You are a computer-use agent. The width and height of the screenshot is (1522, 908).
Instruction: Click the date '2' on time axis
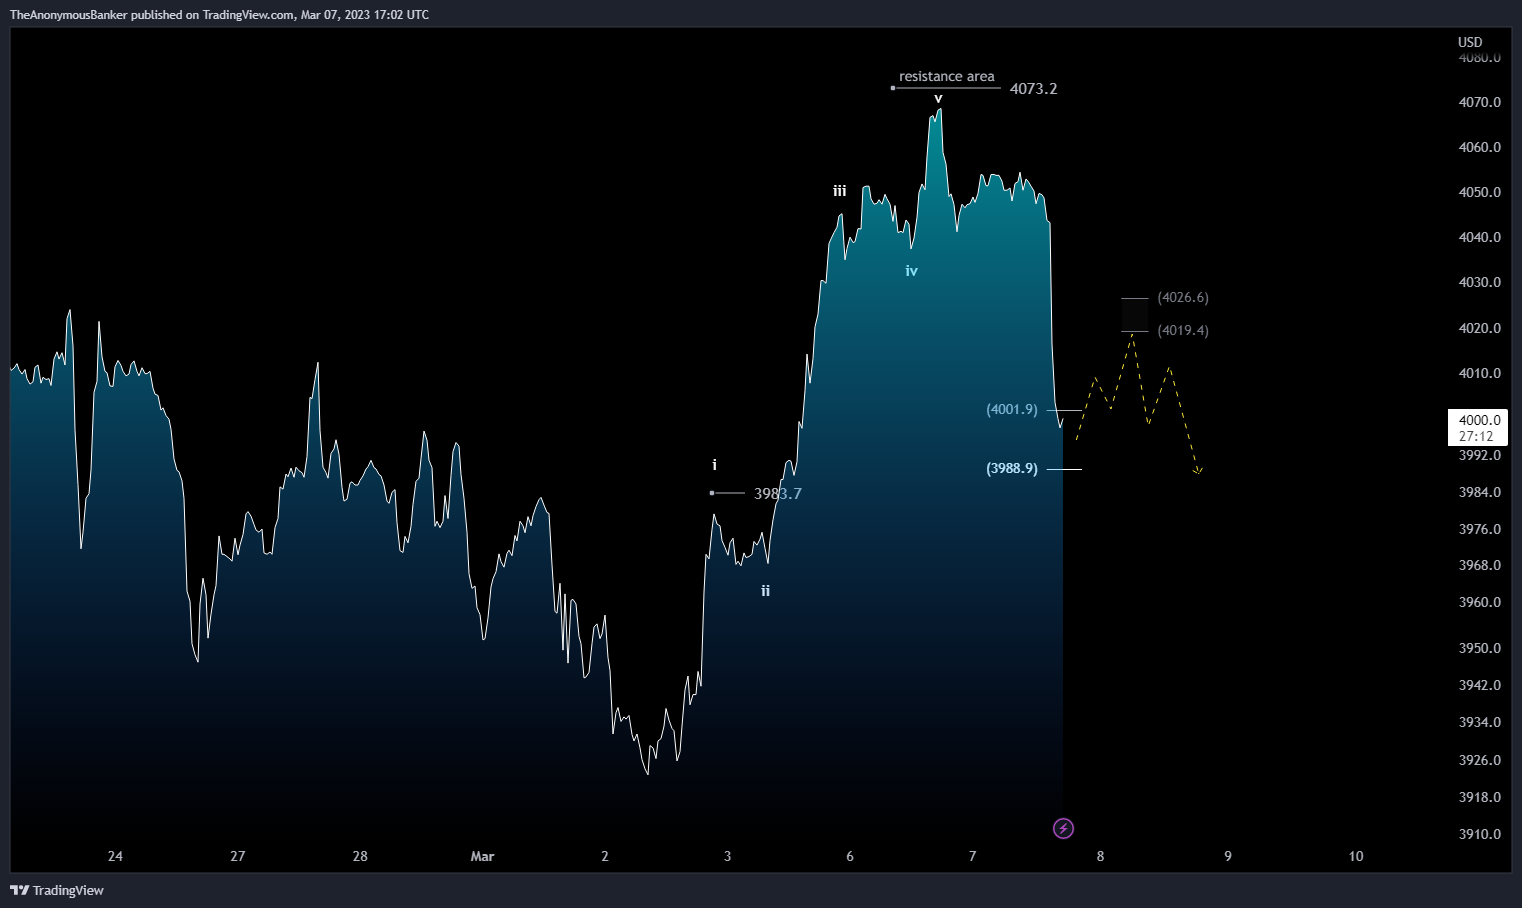(x=605, y=856)
